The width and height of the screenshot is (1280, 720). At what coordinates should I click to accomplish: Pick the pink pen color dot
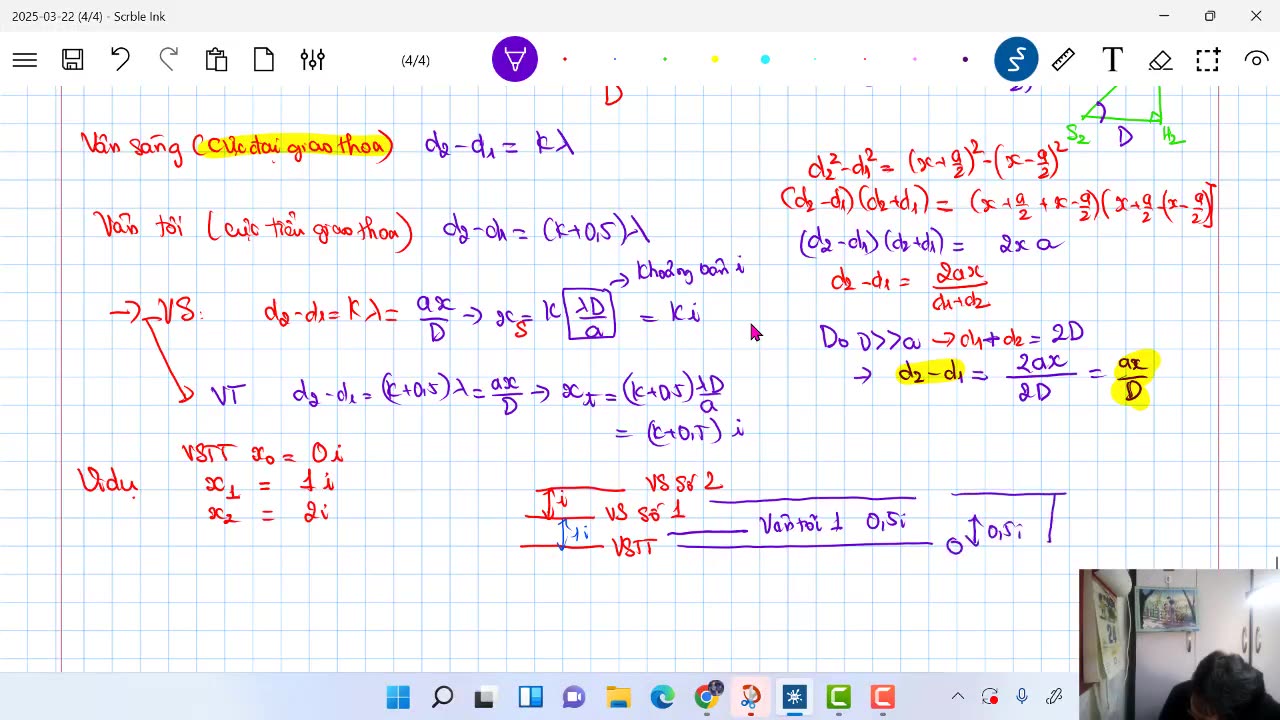tap(915, 60)
